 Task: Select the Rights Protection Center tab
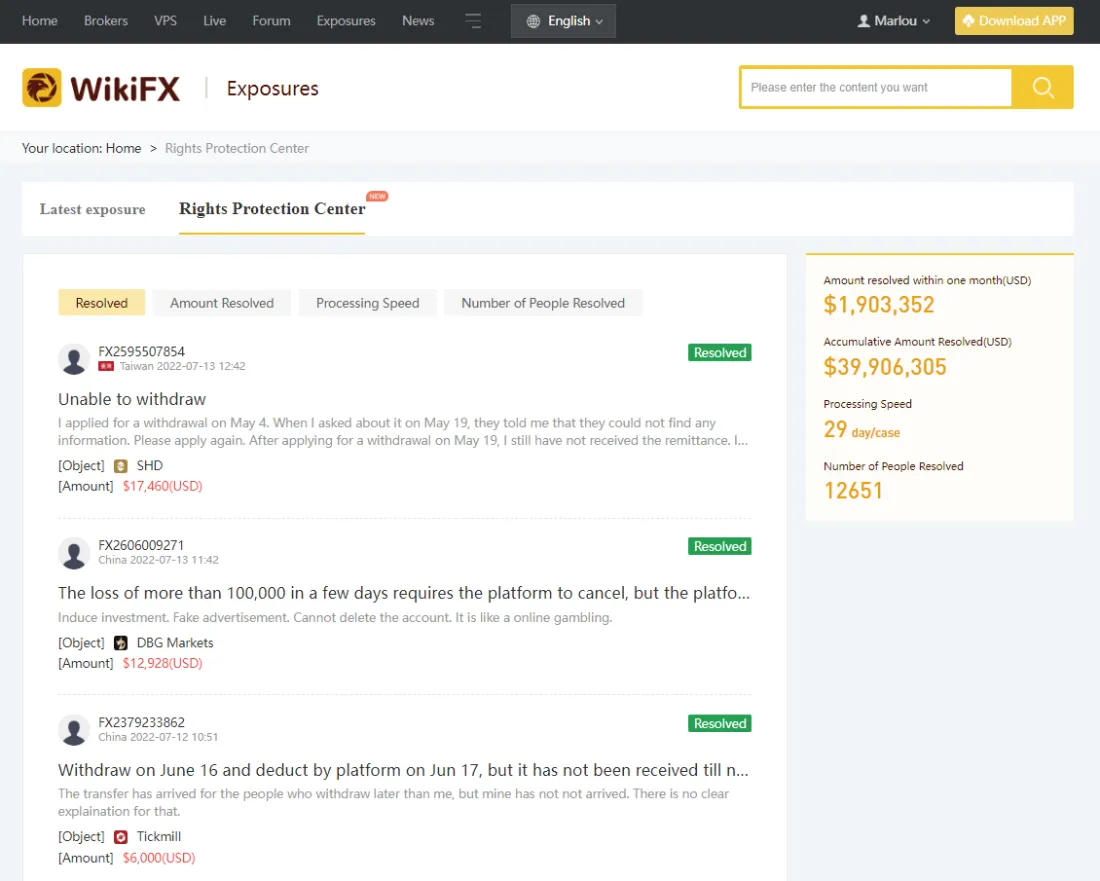(x=272, y=209)
